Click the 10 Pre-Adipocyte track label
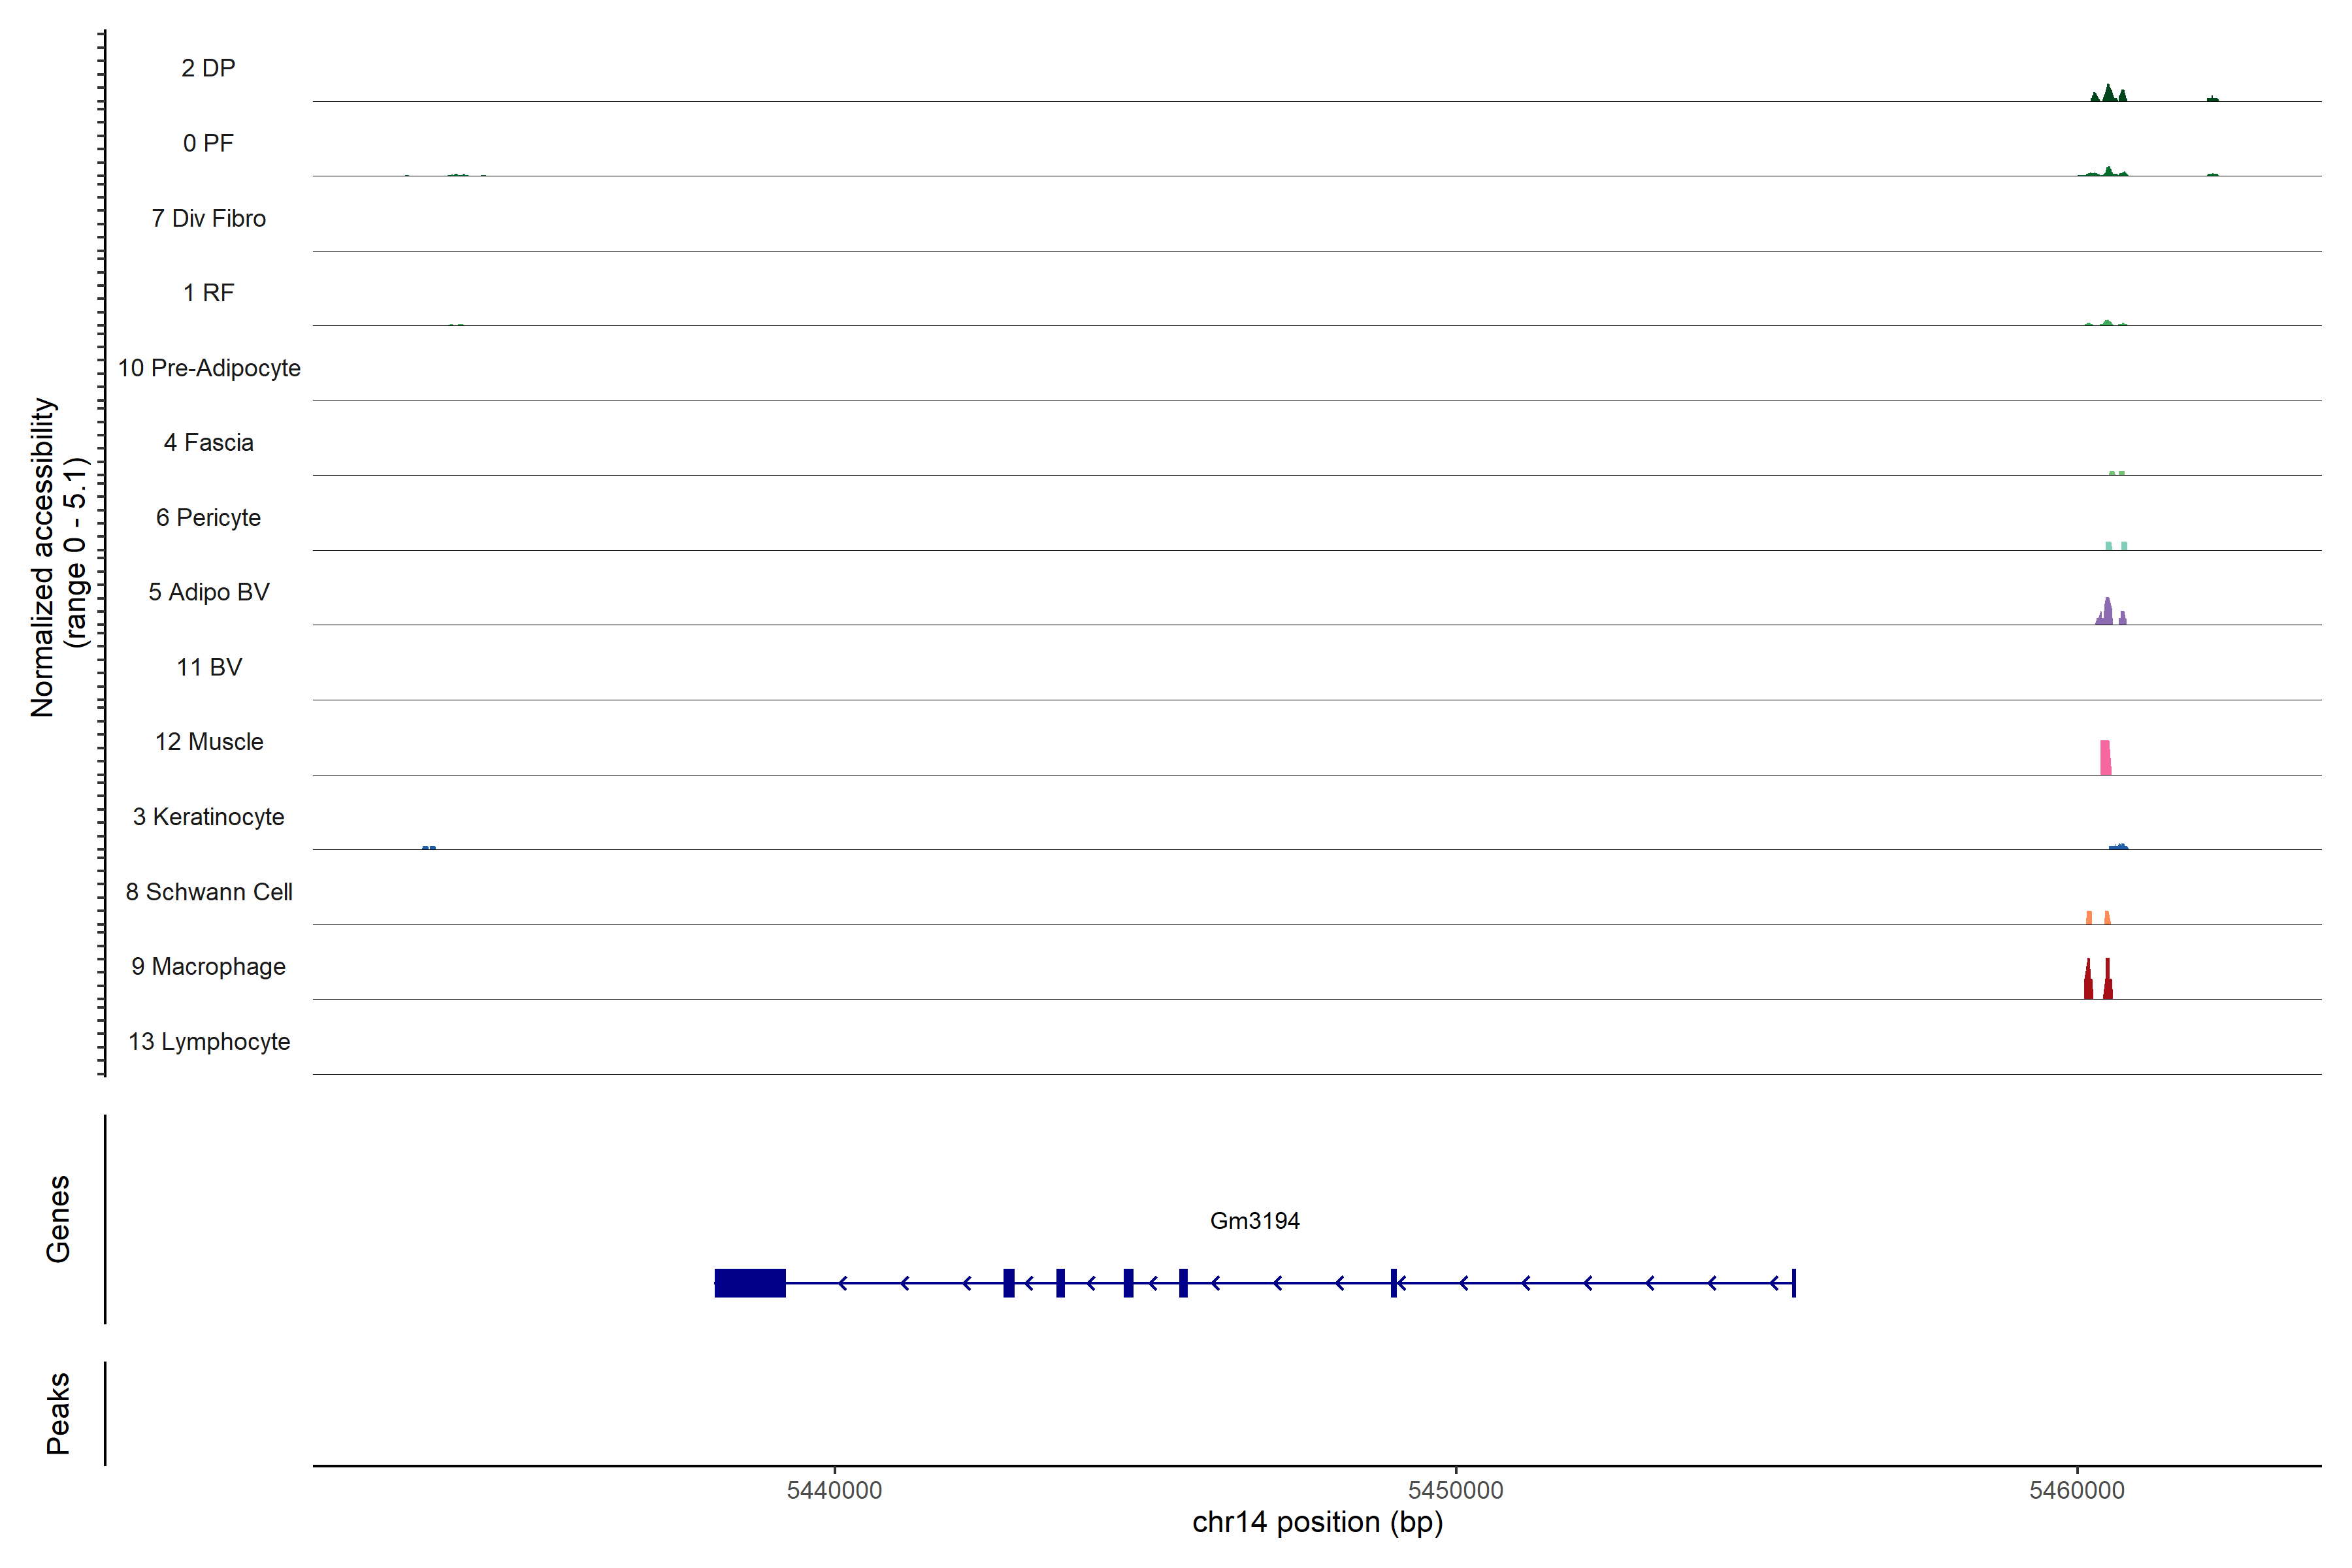 tap(209, 368)
